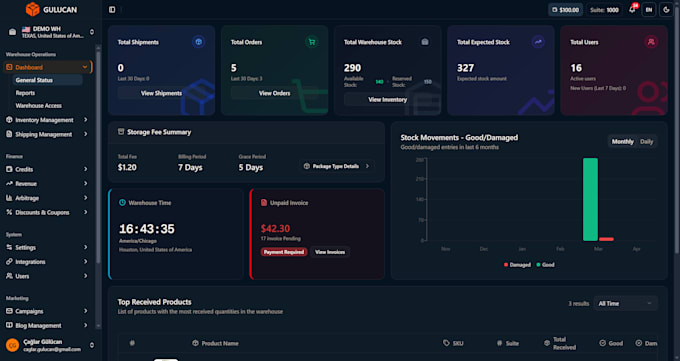Open the notifications bell

point(632,10)
